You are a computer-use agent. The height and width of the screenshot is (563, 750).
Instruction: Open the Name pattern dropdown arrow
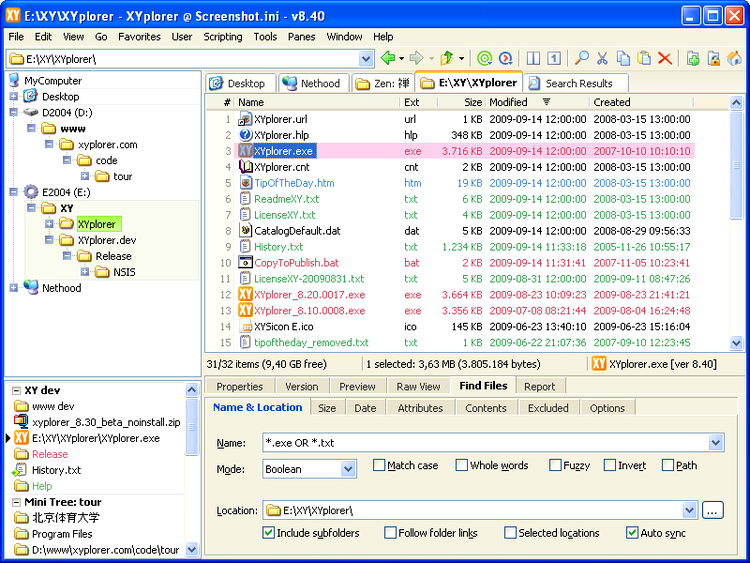(x=716, y=442)
